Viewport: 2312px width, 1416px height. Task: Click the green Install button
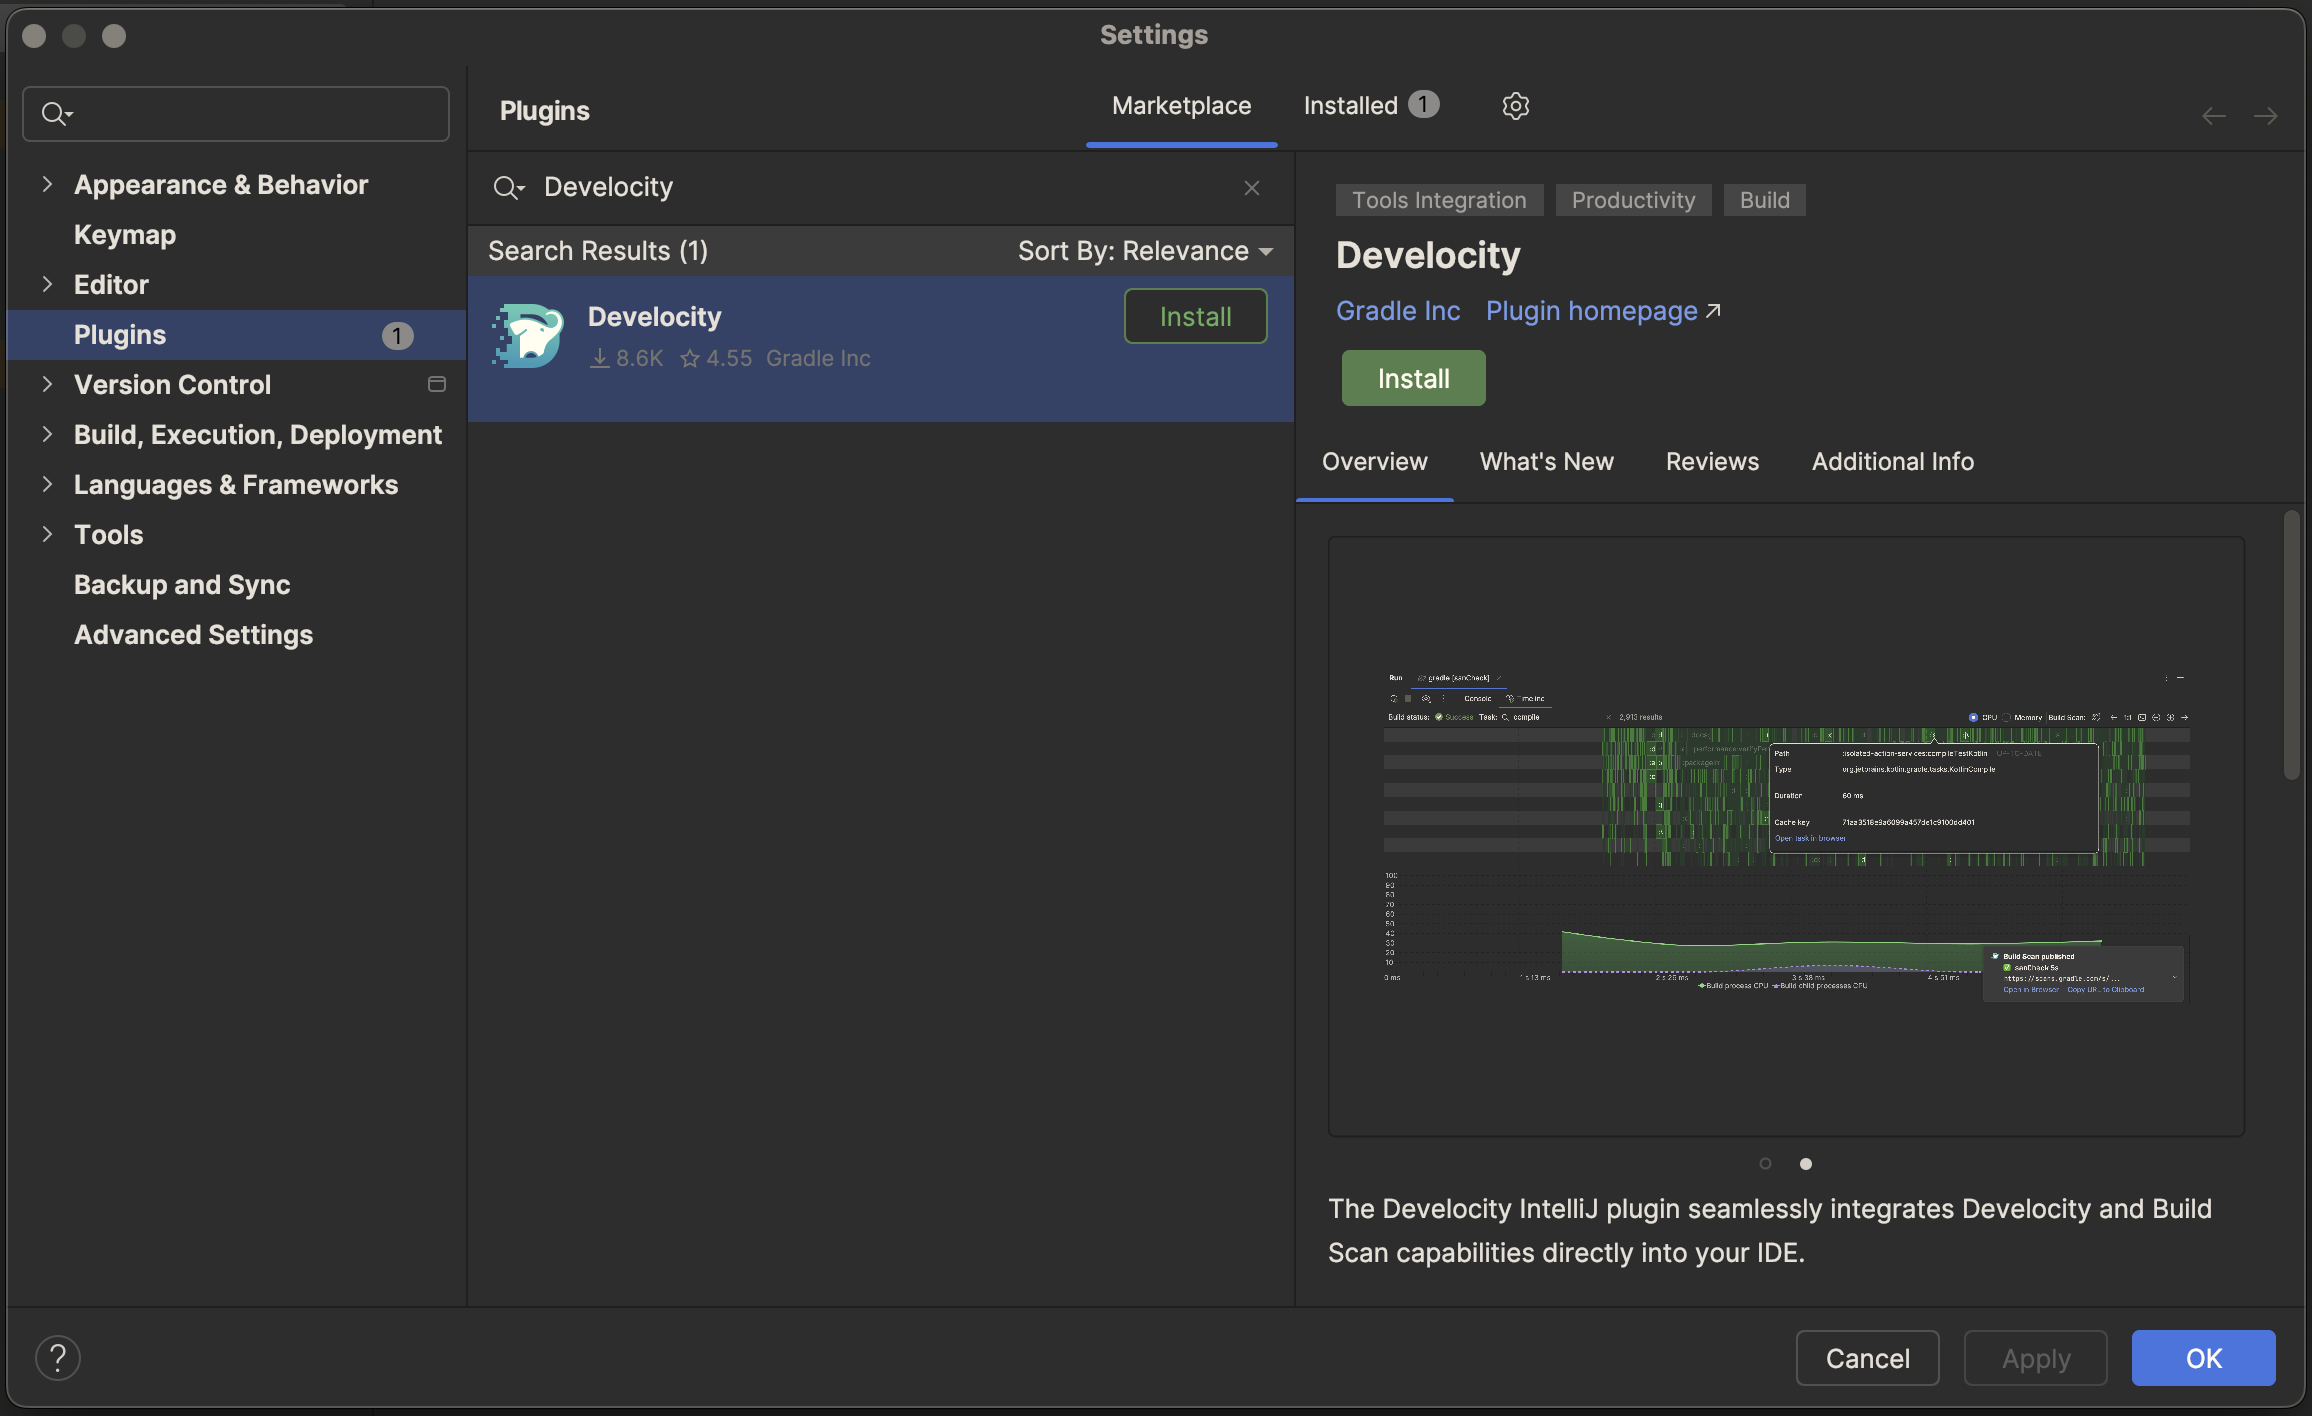pos(1412,378)
